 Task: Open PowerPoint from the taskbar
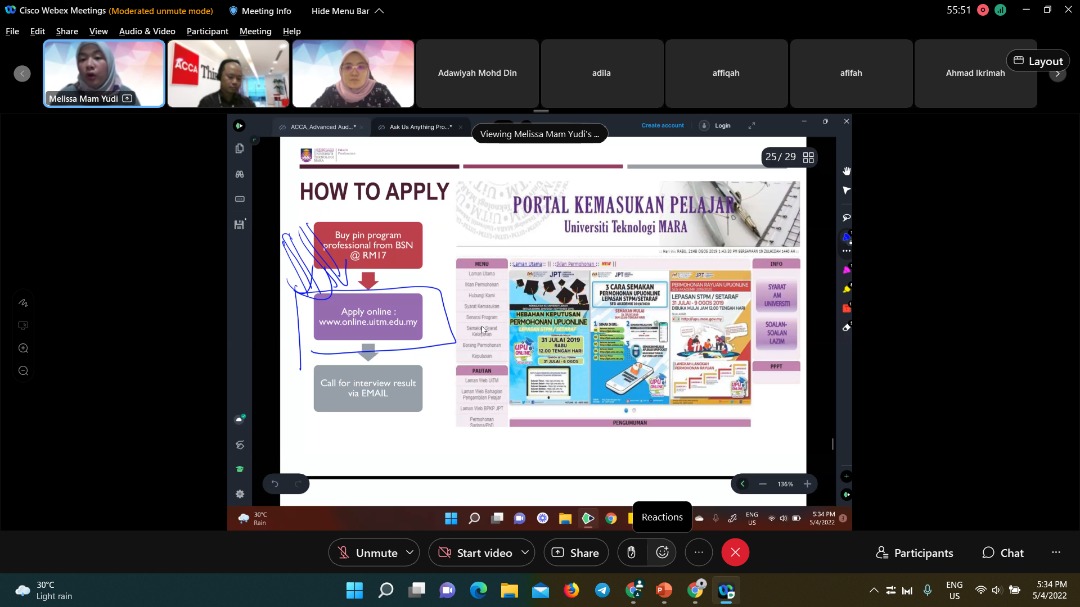tap(664, 590)
